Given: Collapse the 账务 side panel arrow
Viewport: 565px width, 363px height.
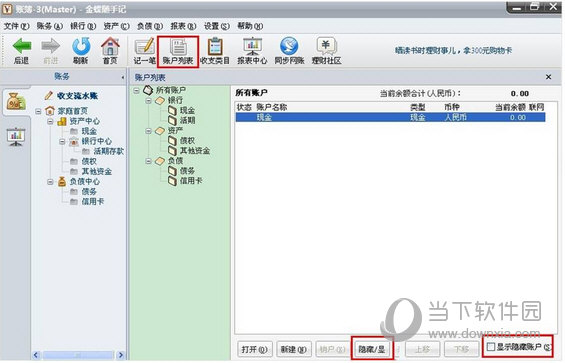Looking at the screenshot, I should pyautogui.click(x=123, y=77).
